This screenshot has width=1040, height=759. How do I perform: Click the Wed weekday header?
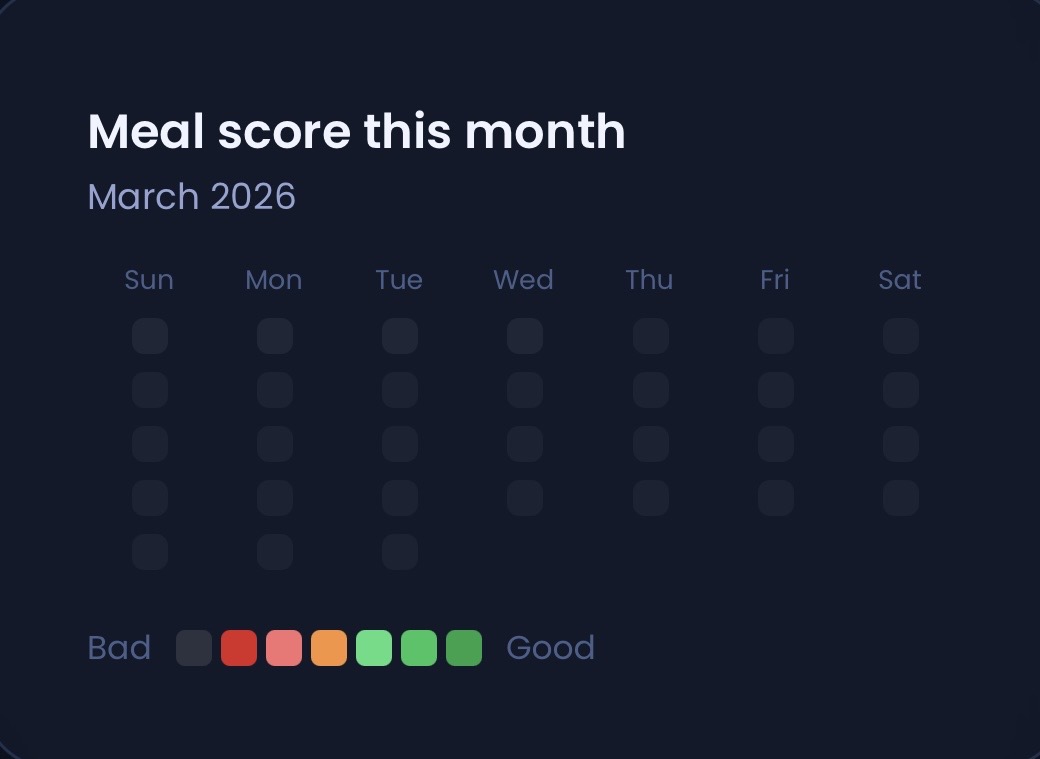pos(523,280)
